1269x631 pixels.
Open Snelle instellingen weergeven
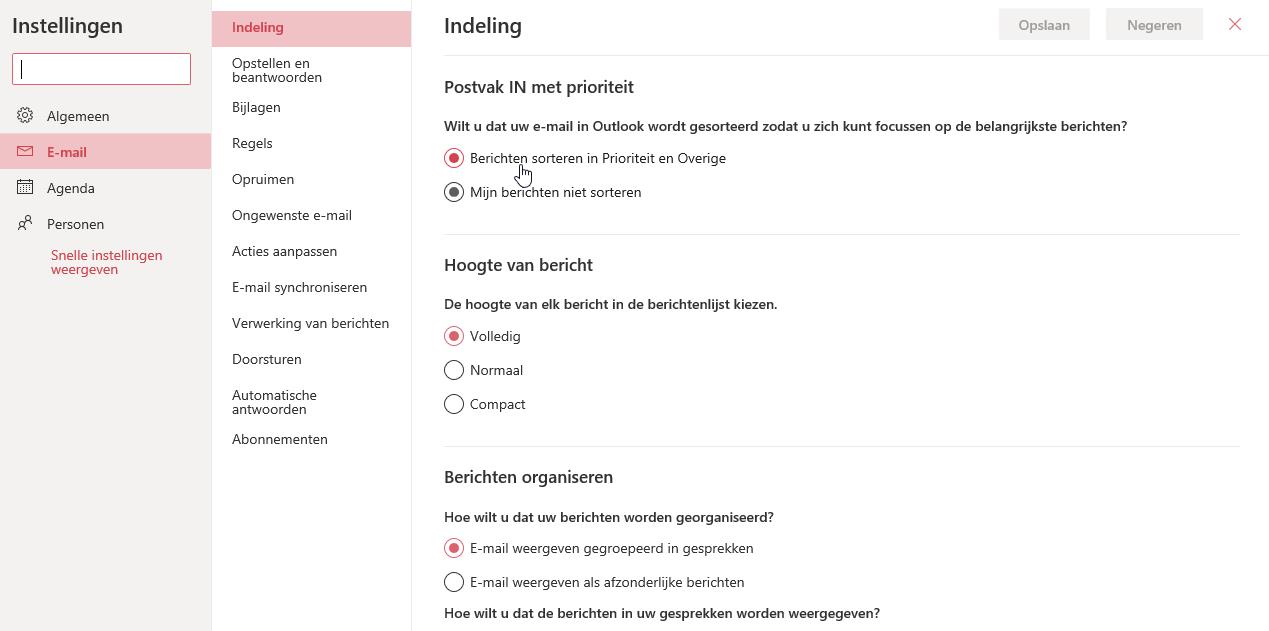[x=106, y=262]
